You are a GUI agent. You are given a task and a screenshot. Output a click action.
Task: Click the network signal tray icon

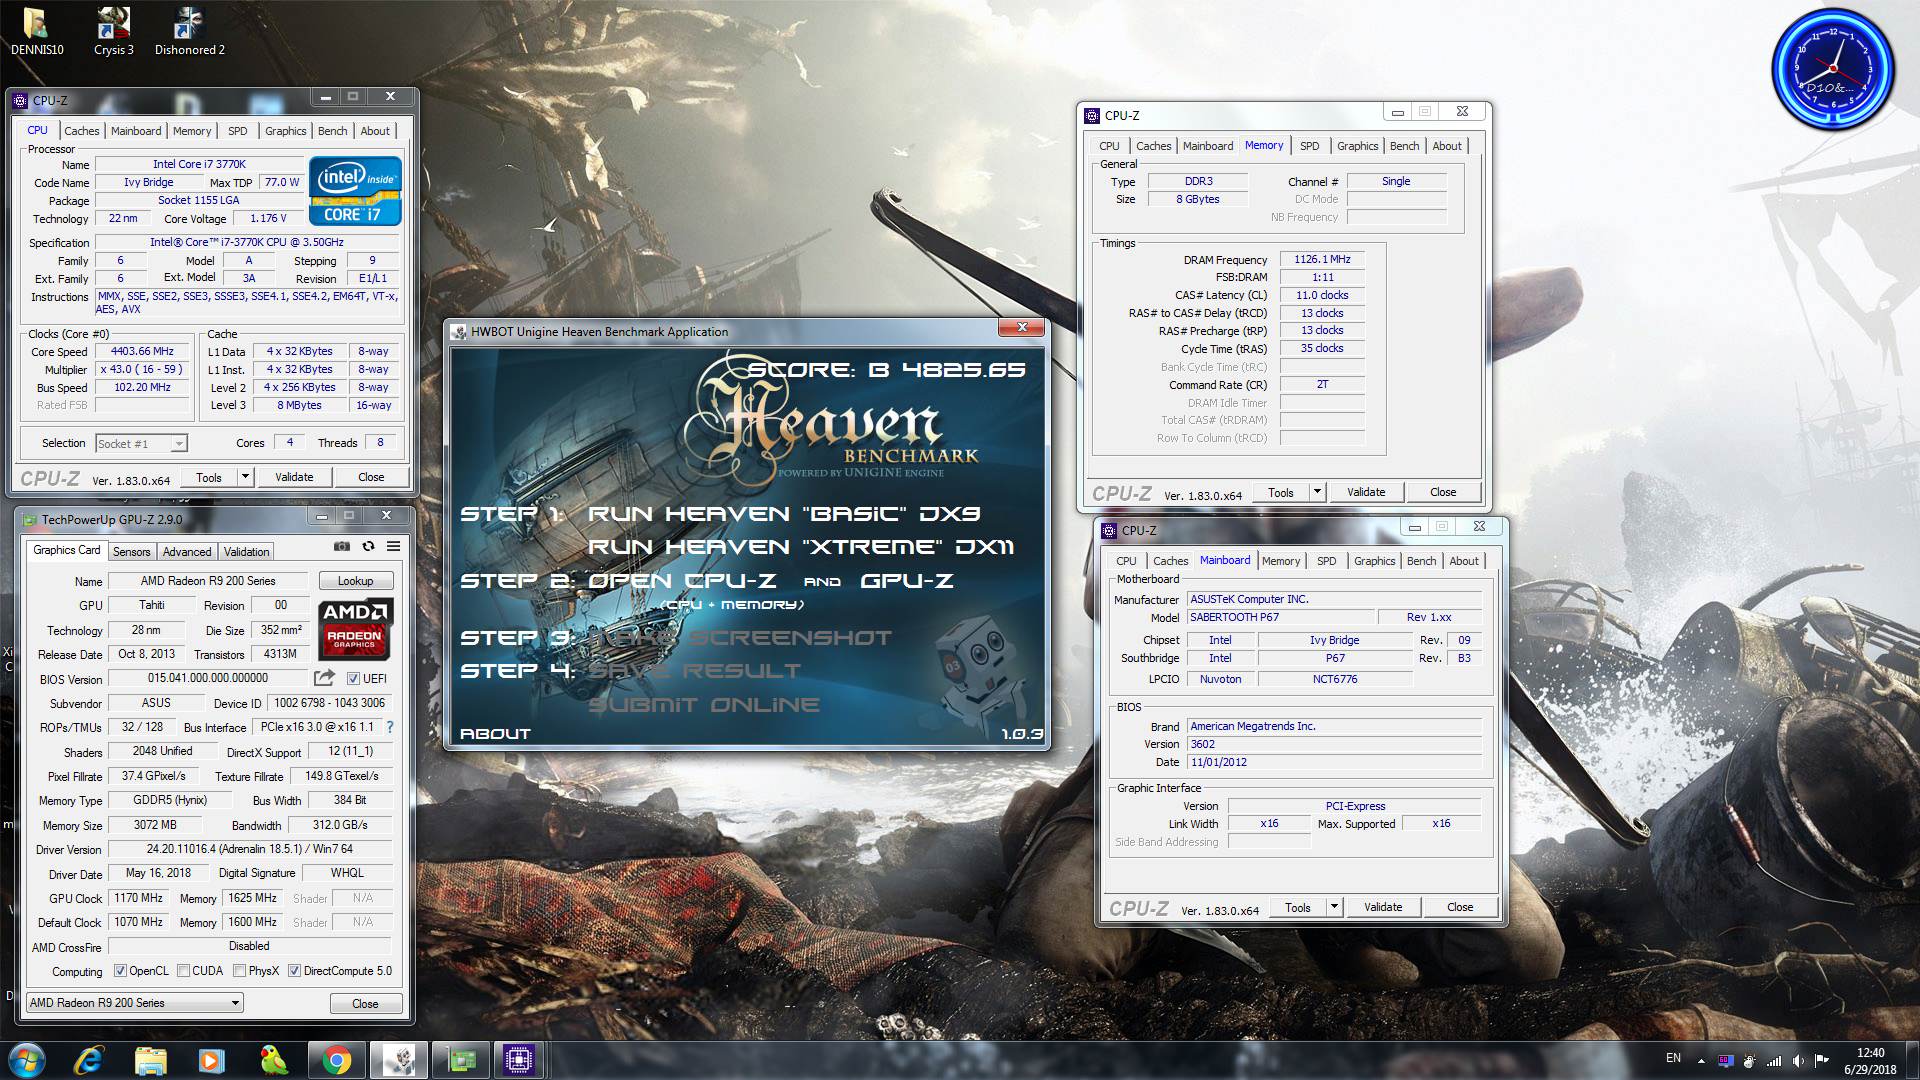point(1774,1061)
